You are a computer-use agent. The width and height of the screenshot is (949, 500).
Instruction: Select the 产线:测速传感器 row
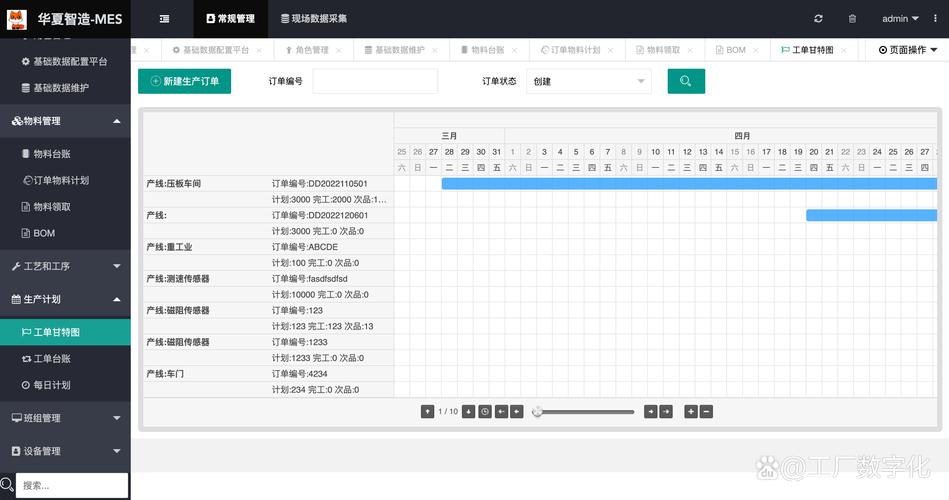[269, 278]
